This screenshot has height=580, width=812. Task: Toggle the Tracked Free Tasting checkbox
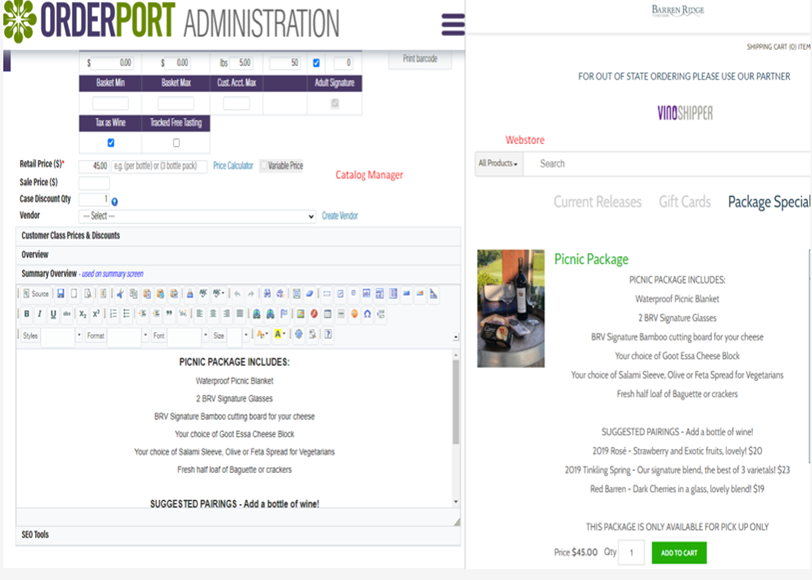click(176, 142)
